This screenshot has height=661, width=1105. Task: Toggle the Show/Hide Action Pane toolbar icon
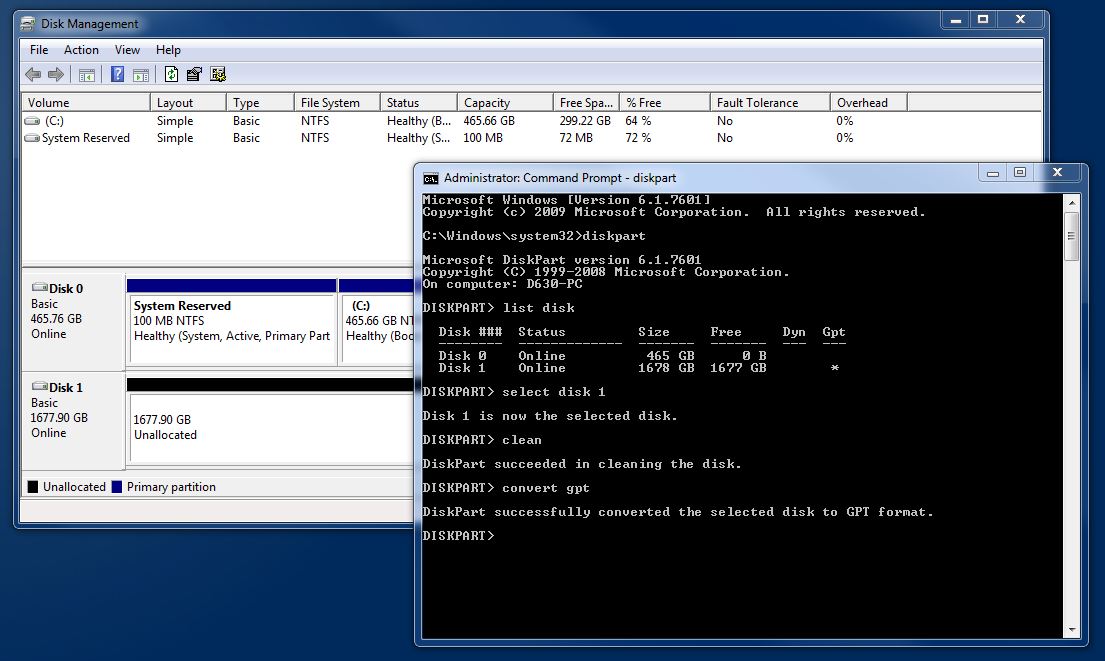(141, 74)
